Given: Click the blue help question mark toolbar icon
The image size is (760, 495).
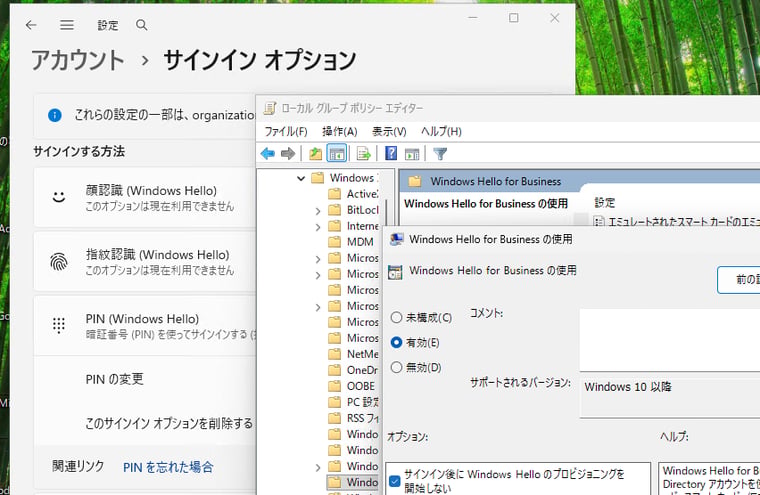Looking at the screenshot, I should pos(391,154).
